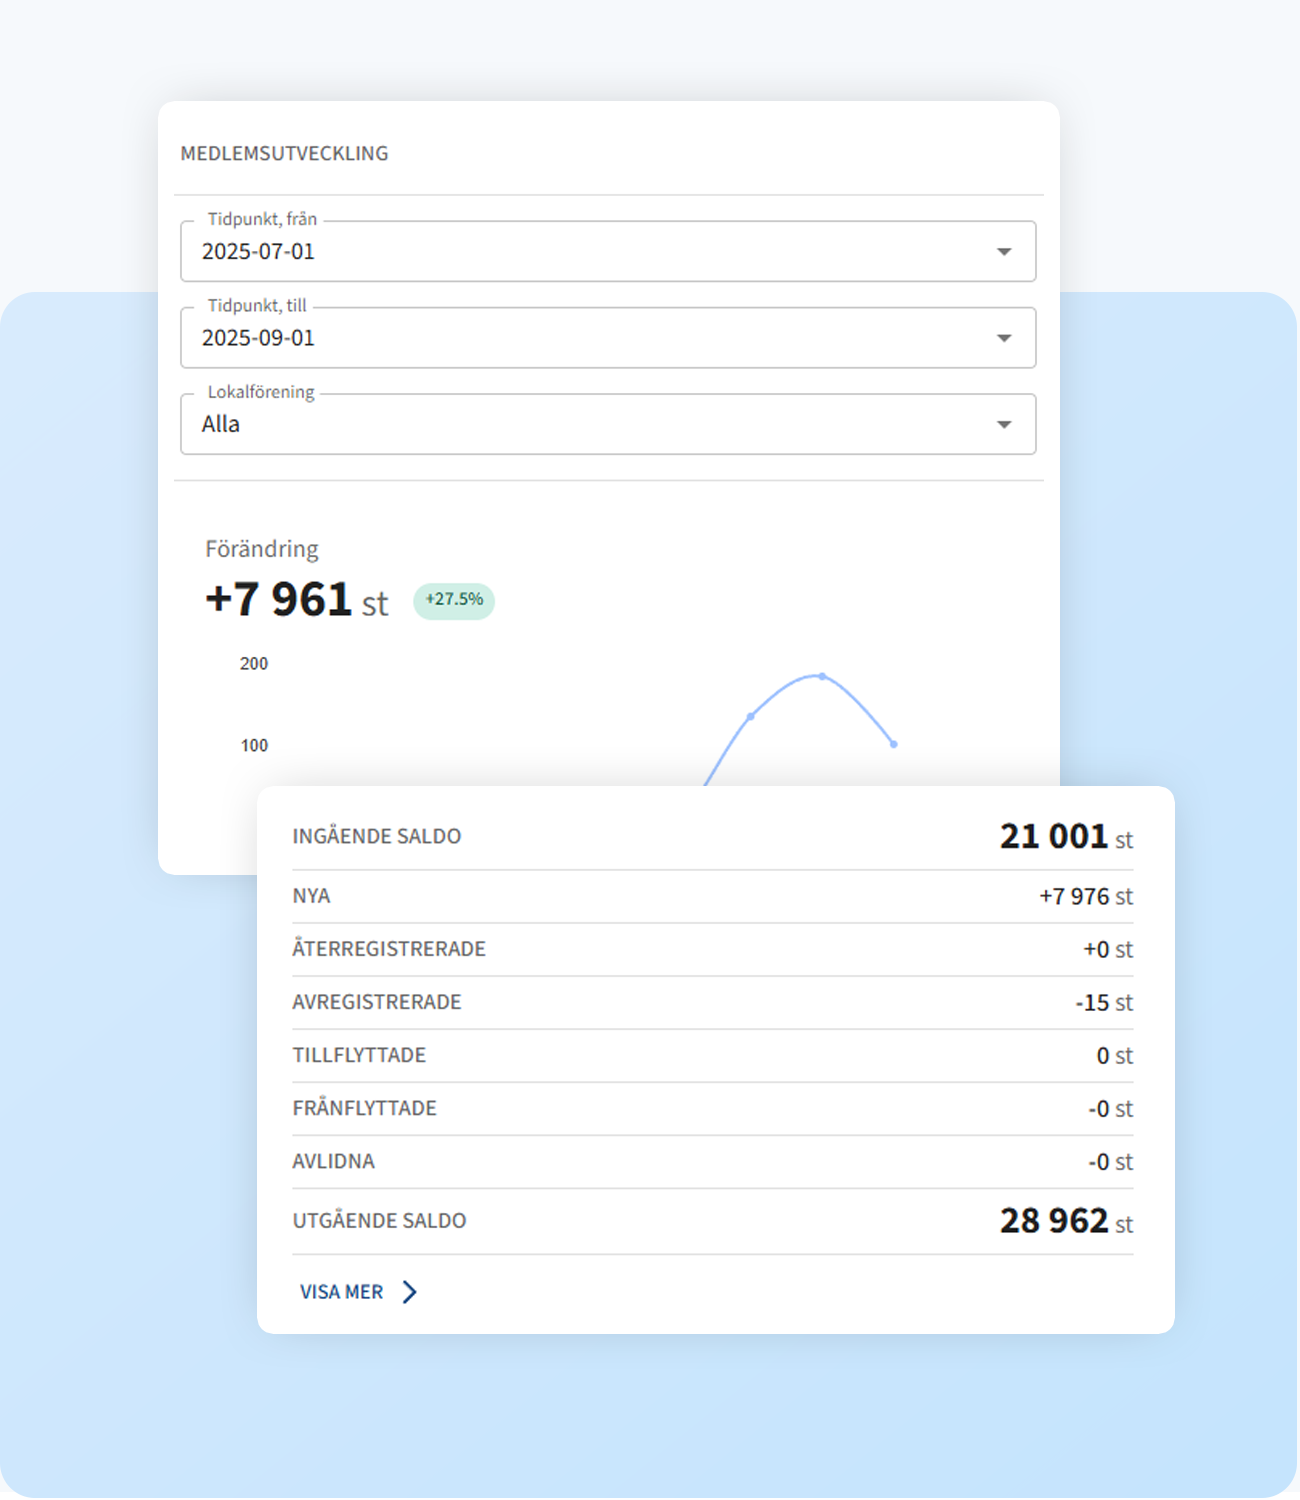Screen dimensions: 1300x1500
Task: Click the VISA MER link text
Action: [341, 1292]
